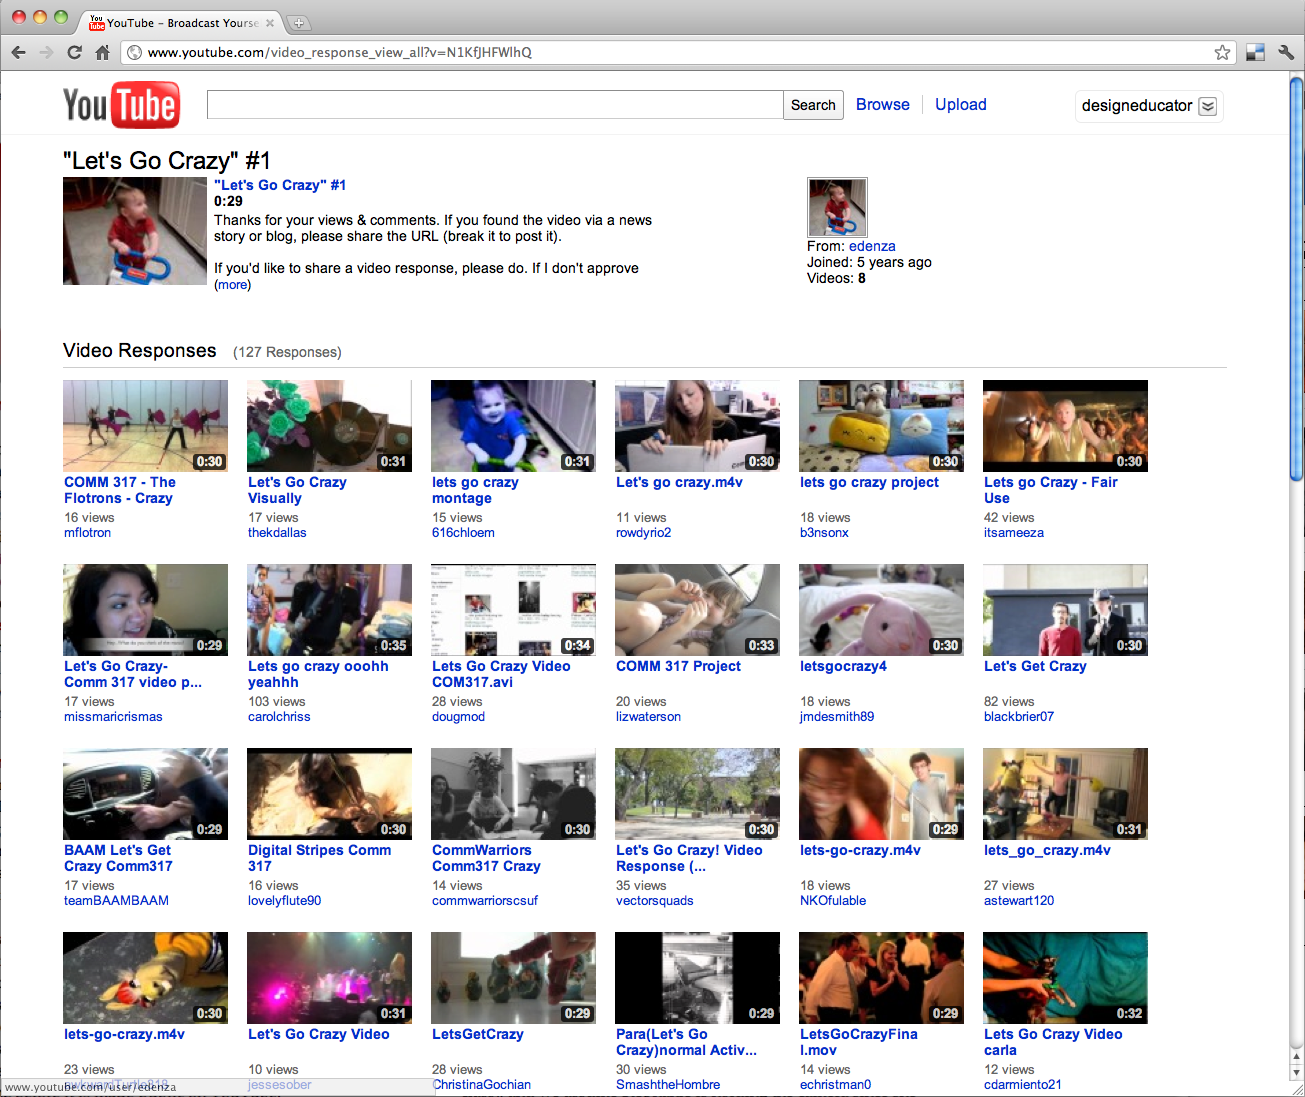The width and height of the screenshot is (1305, 1097).
Task: Click inside the YouTube search field
Action: click(x=494, y=105)
